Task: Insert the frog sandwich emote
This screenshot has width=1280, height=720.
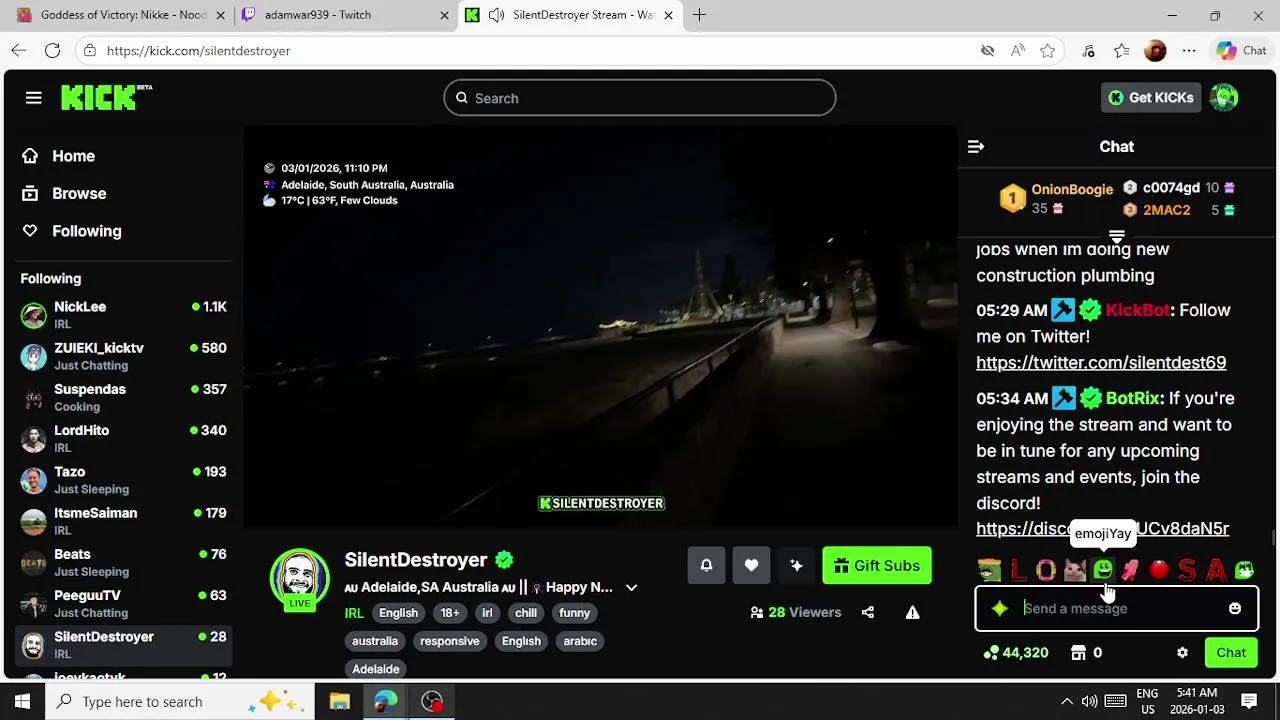Action: (x=989, y=569)
